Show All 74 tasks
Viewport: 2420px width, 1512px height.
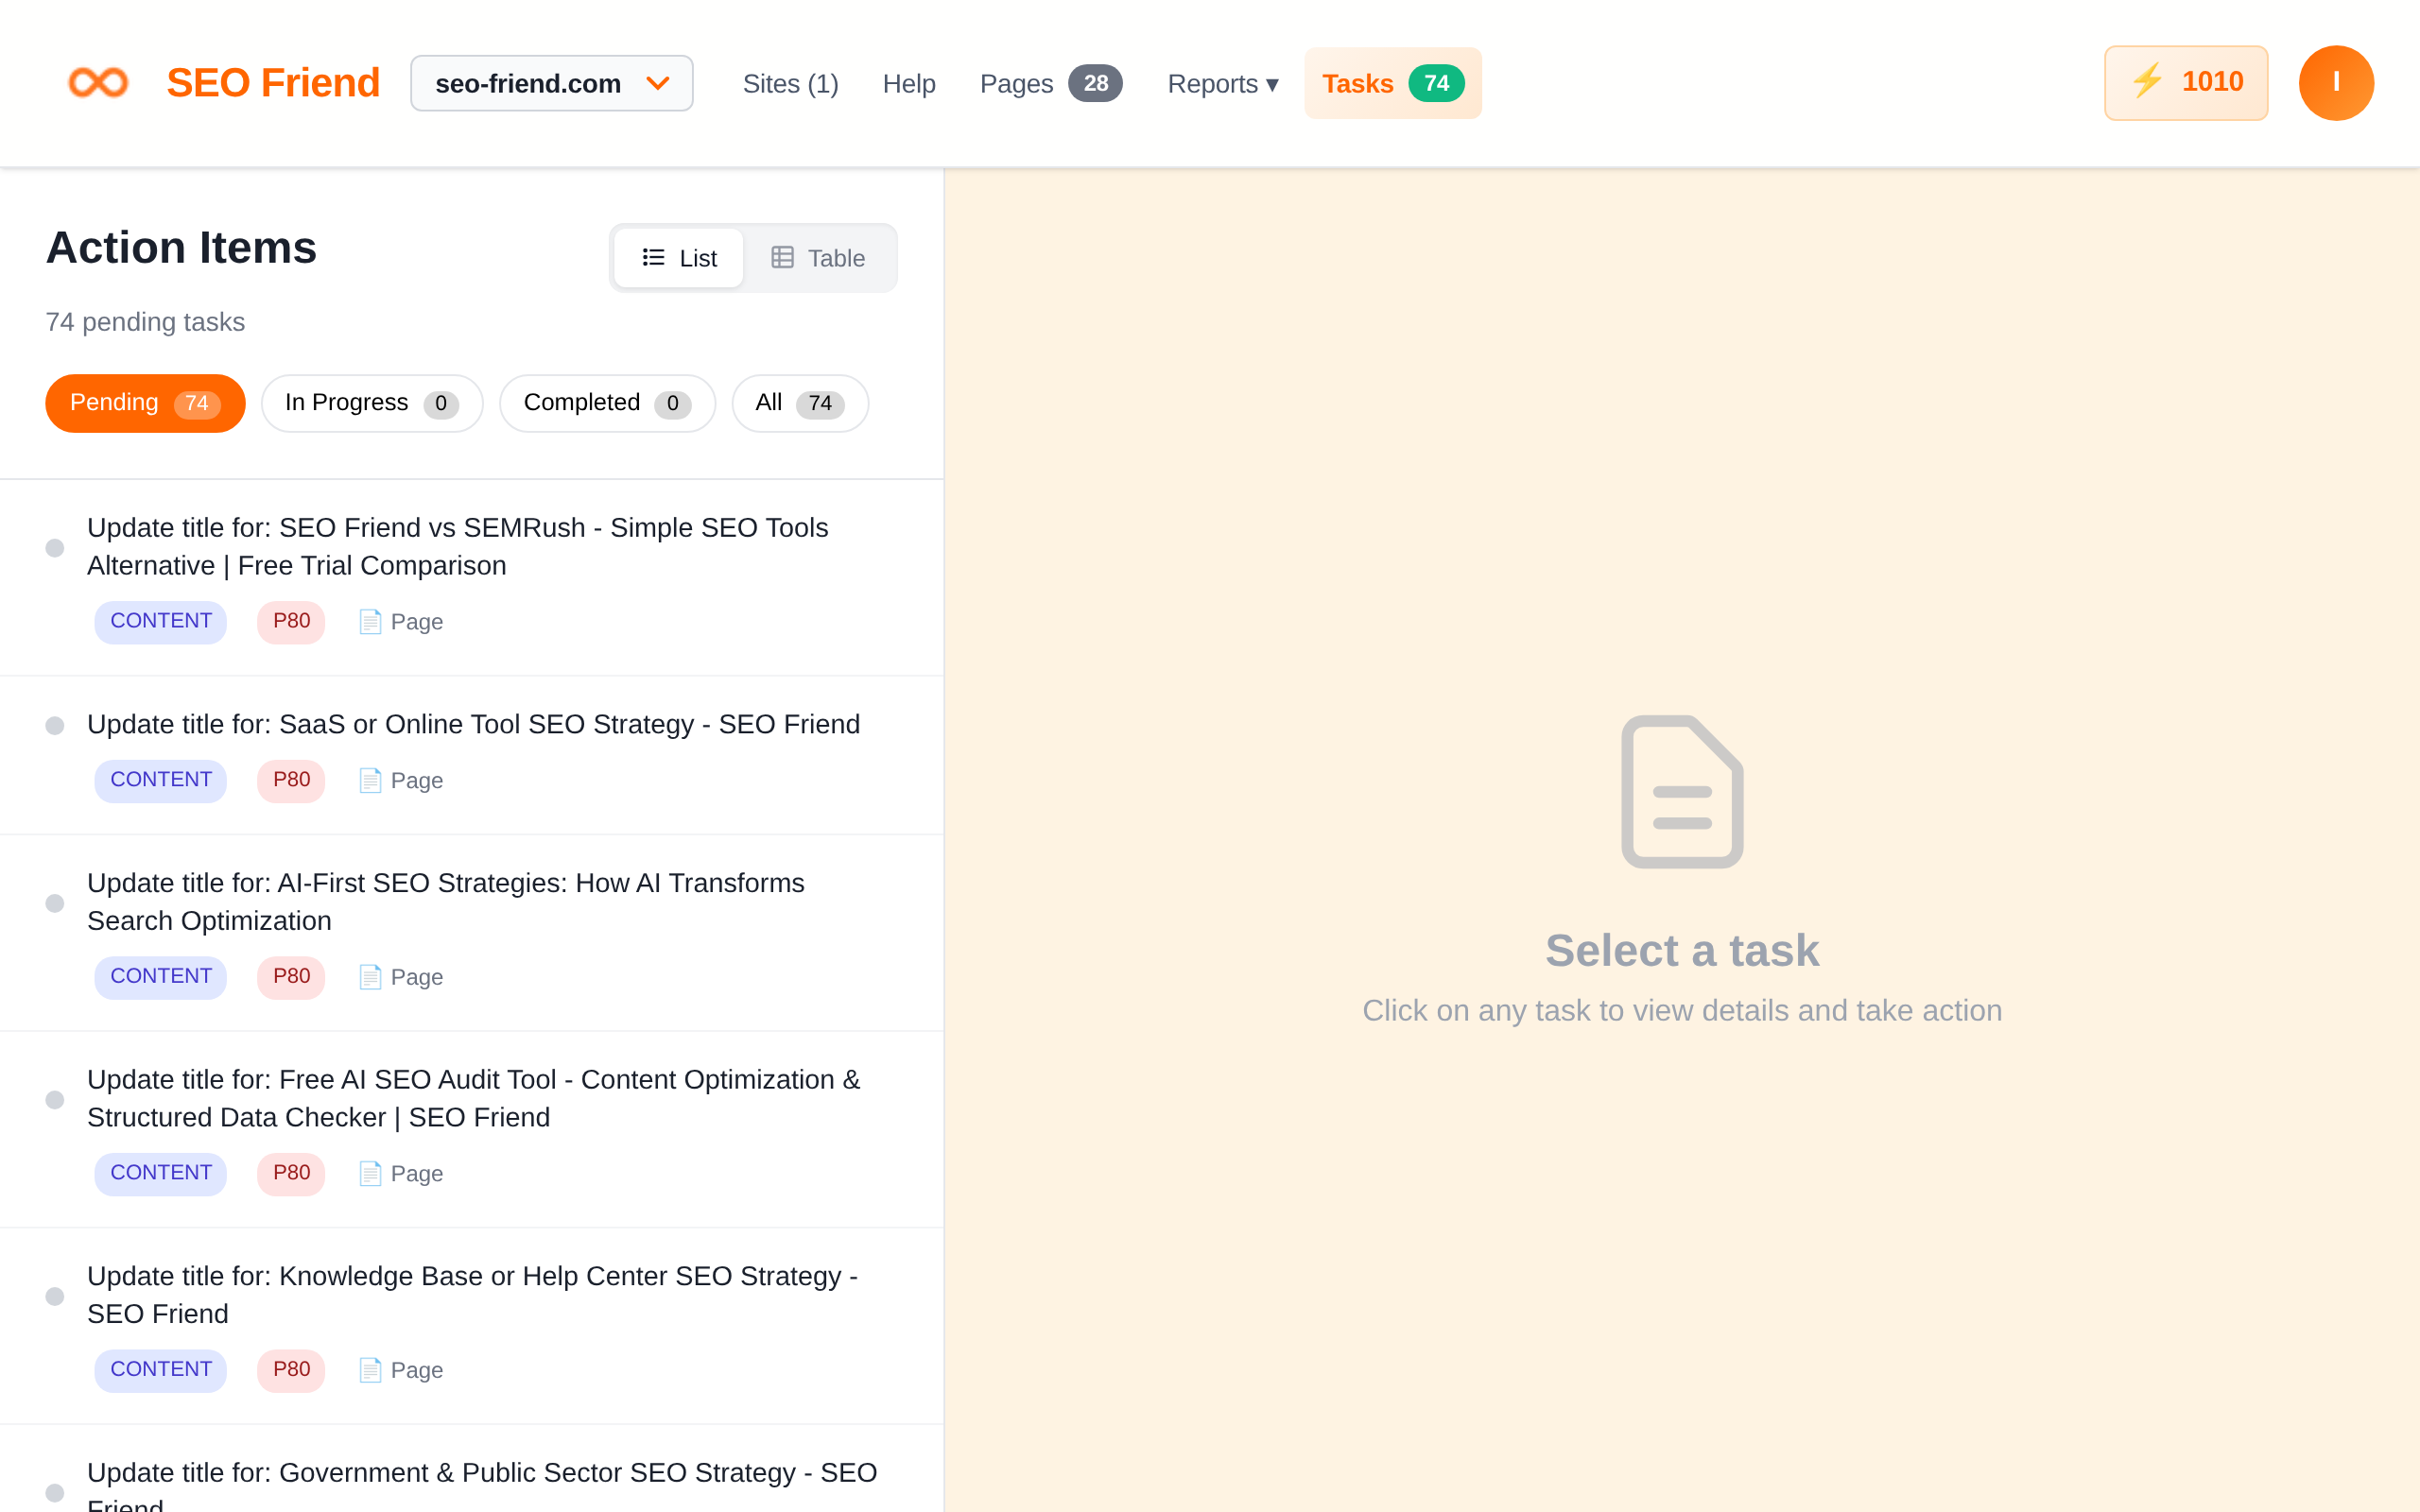[799, 403]
